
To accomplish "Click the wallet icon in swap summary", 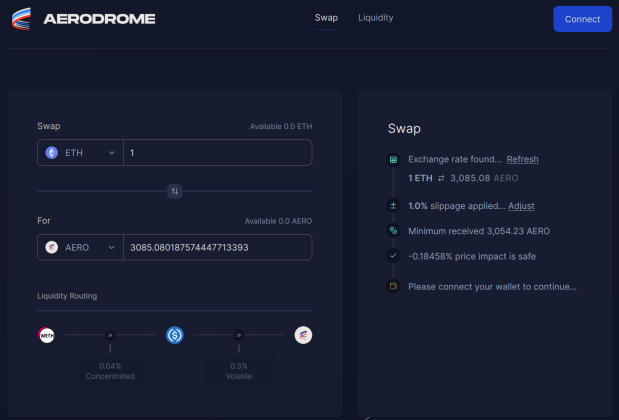I will point(393,287).
